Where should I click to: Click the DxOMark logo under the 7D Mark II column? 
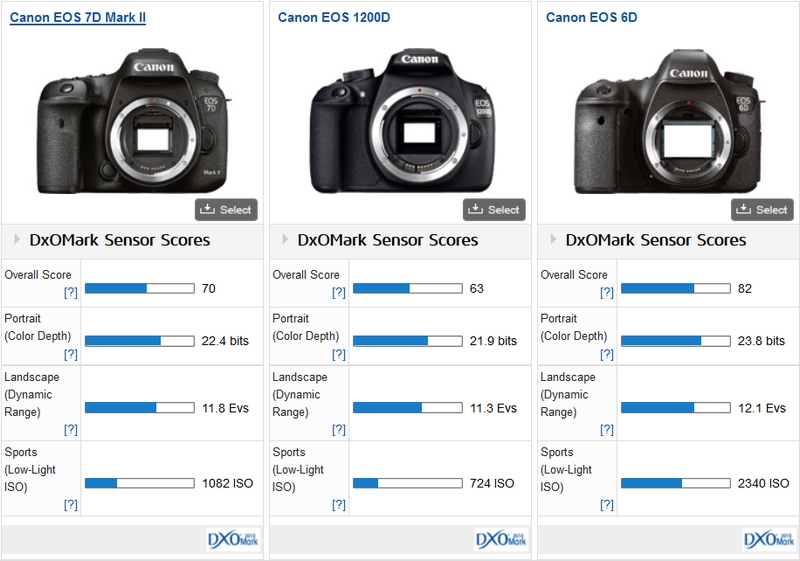[233, 540]
